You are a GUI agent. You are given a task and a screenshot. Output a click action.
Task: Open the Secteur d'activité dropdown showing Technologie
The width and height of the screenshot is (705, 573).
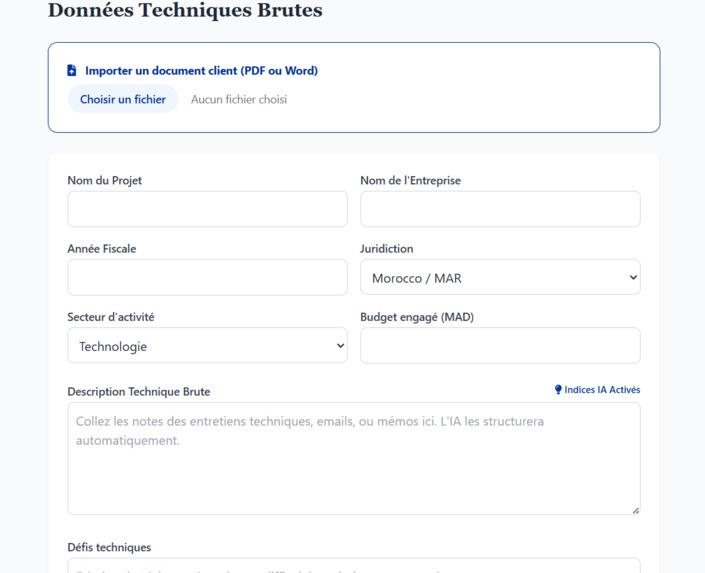pos(207,345)
